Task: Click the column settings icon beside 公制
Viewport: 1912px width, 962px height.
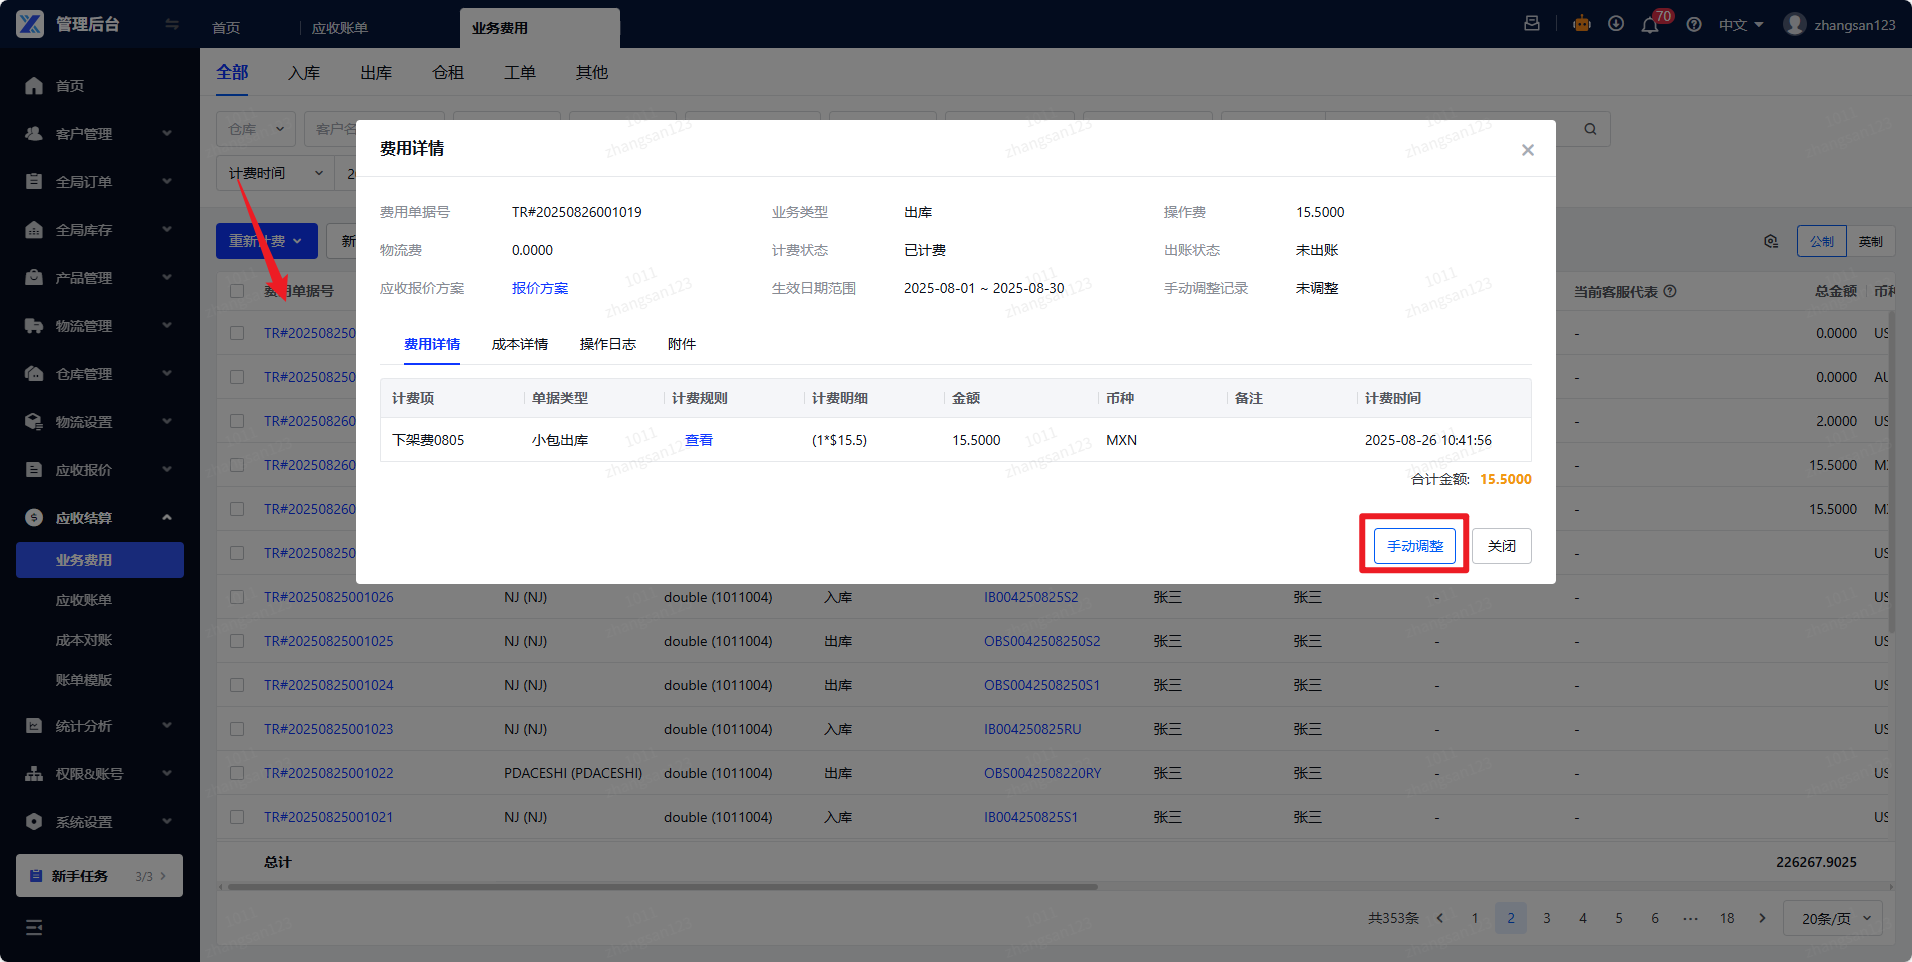Action: point(1771,241)
